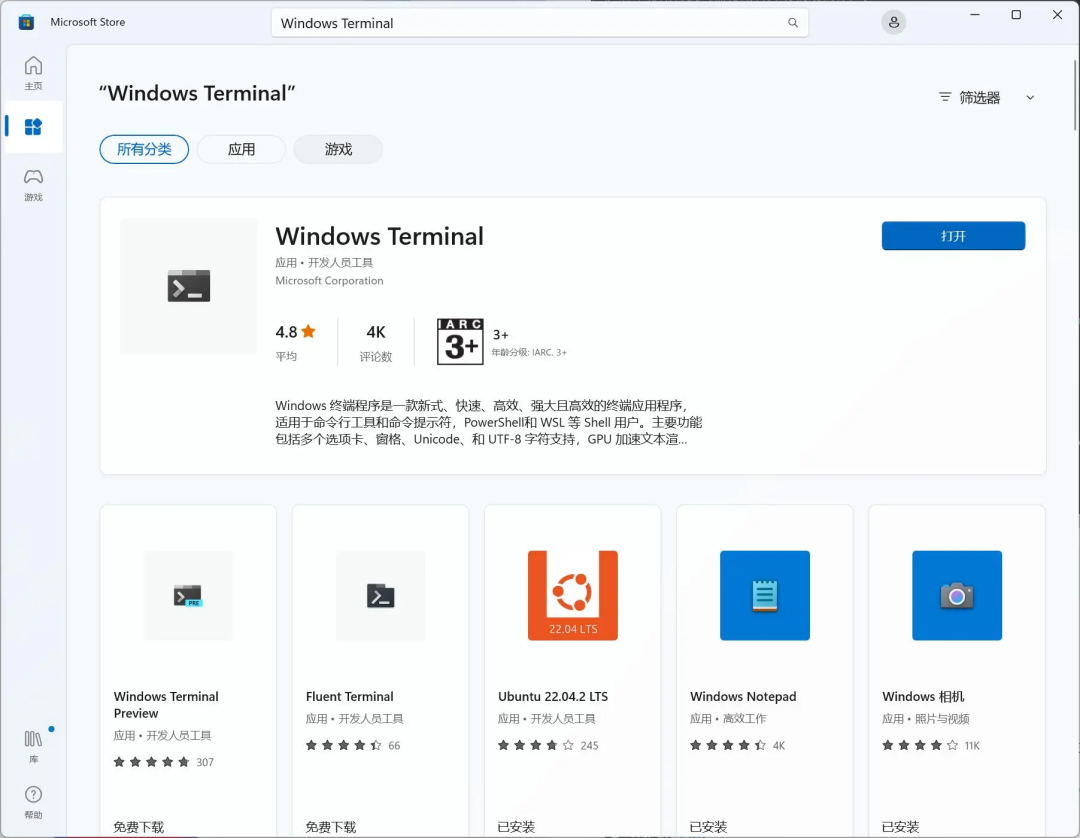
Task: Click the search magnifier icon
Action: point(793,23)
